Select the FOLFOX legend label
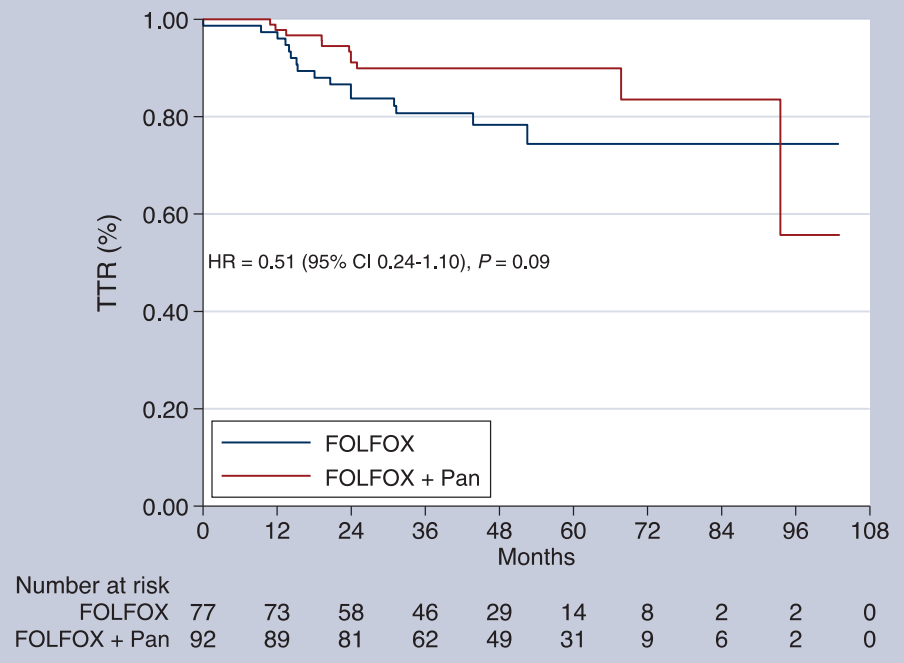The width and height of the screenshot is (904, 663). pos(370,444)
